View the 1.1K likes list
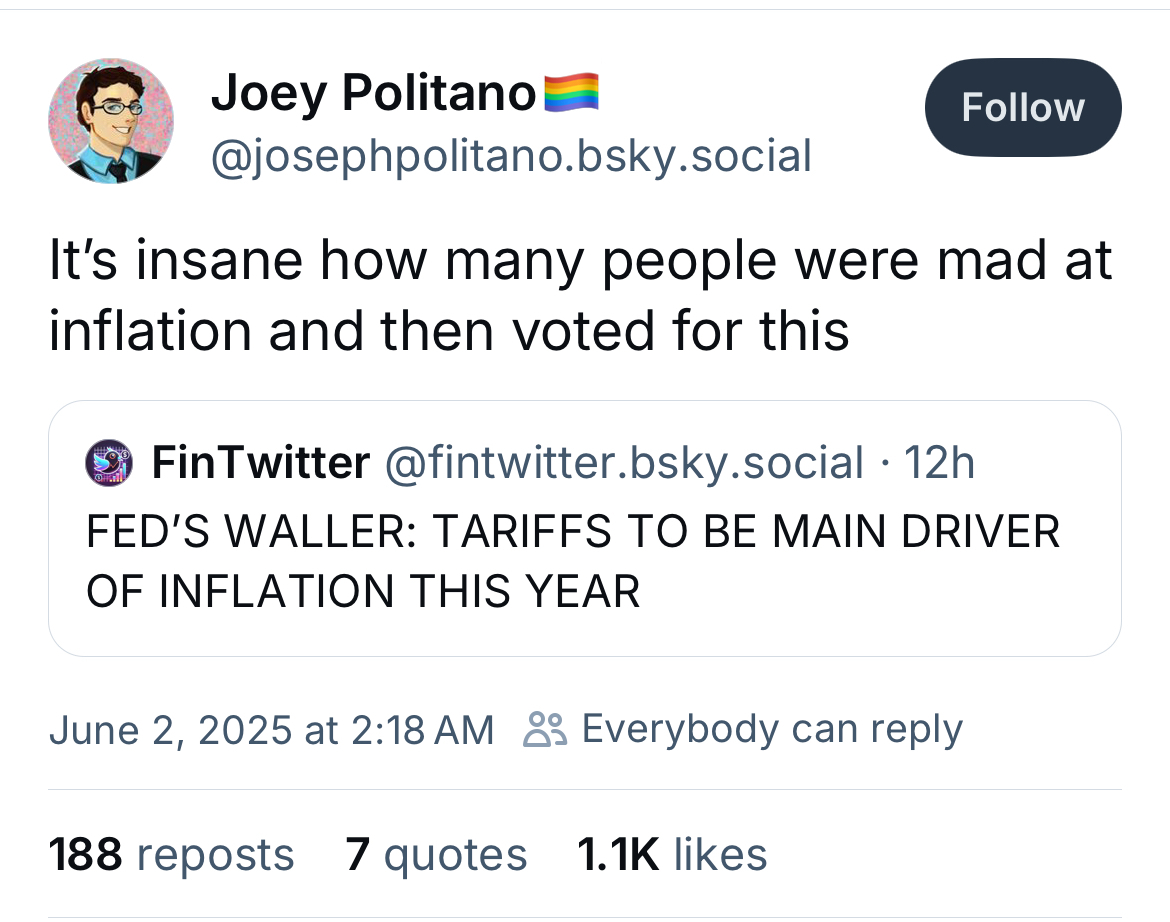The width and height of the screenshot is (1170, 922). (672, 855)
